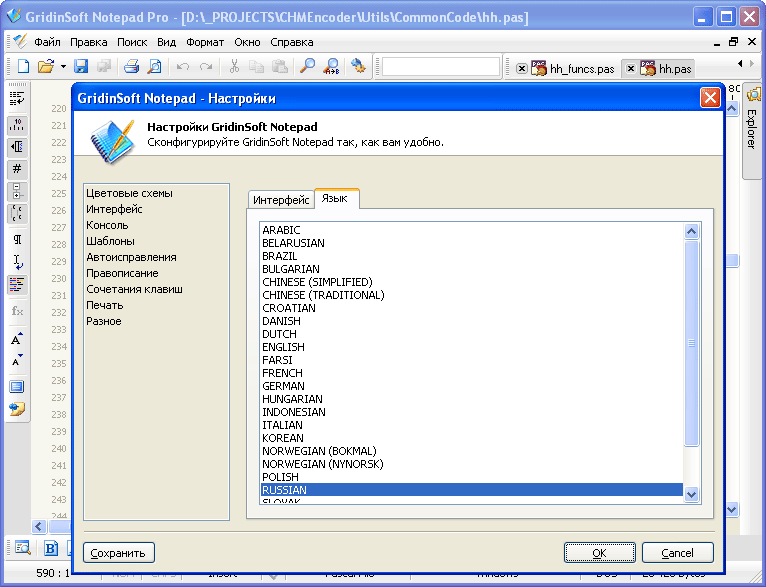Screen dimensions: 766x587
Task: Choose FRENCH in the language list
Action: [472, 373]
